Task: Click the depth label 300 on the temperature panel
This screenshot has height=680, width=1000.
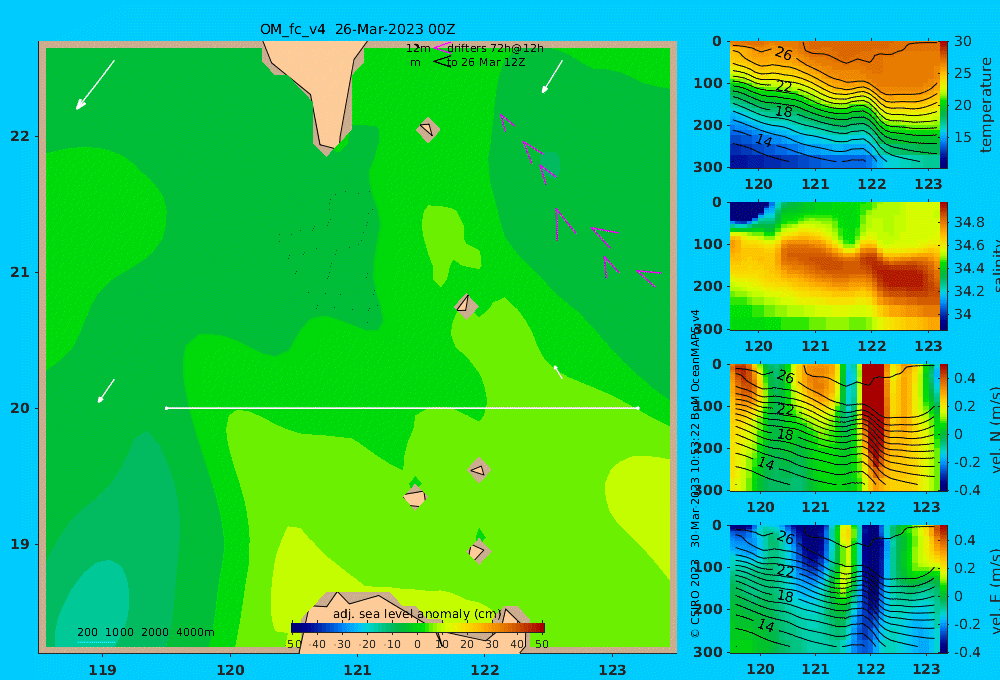Action: [x=708, y=166]
